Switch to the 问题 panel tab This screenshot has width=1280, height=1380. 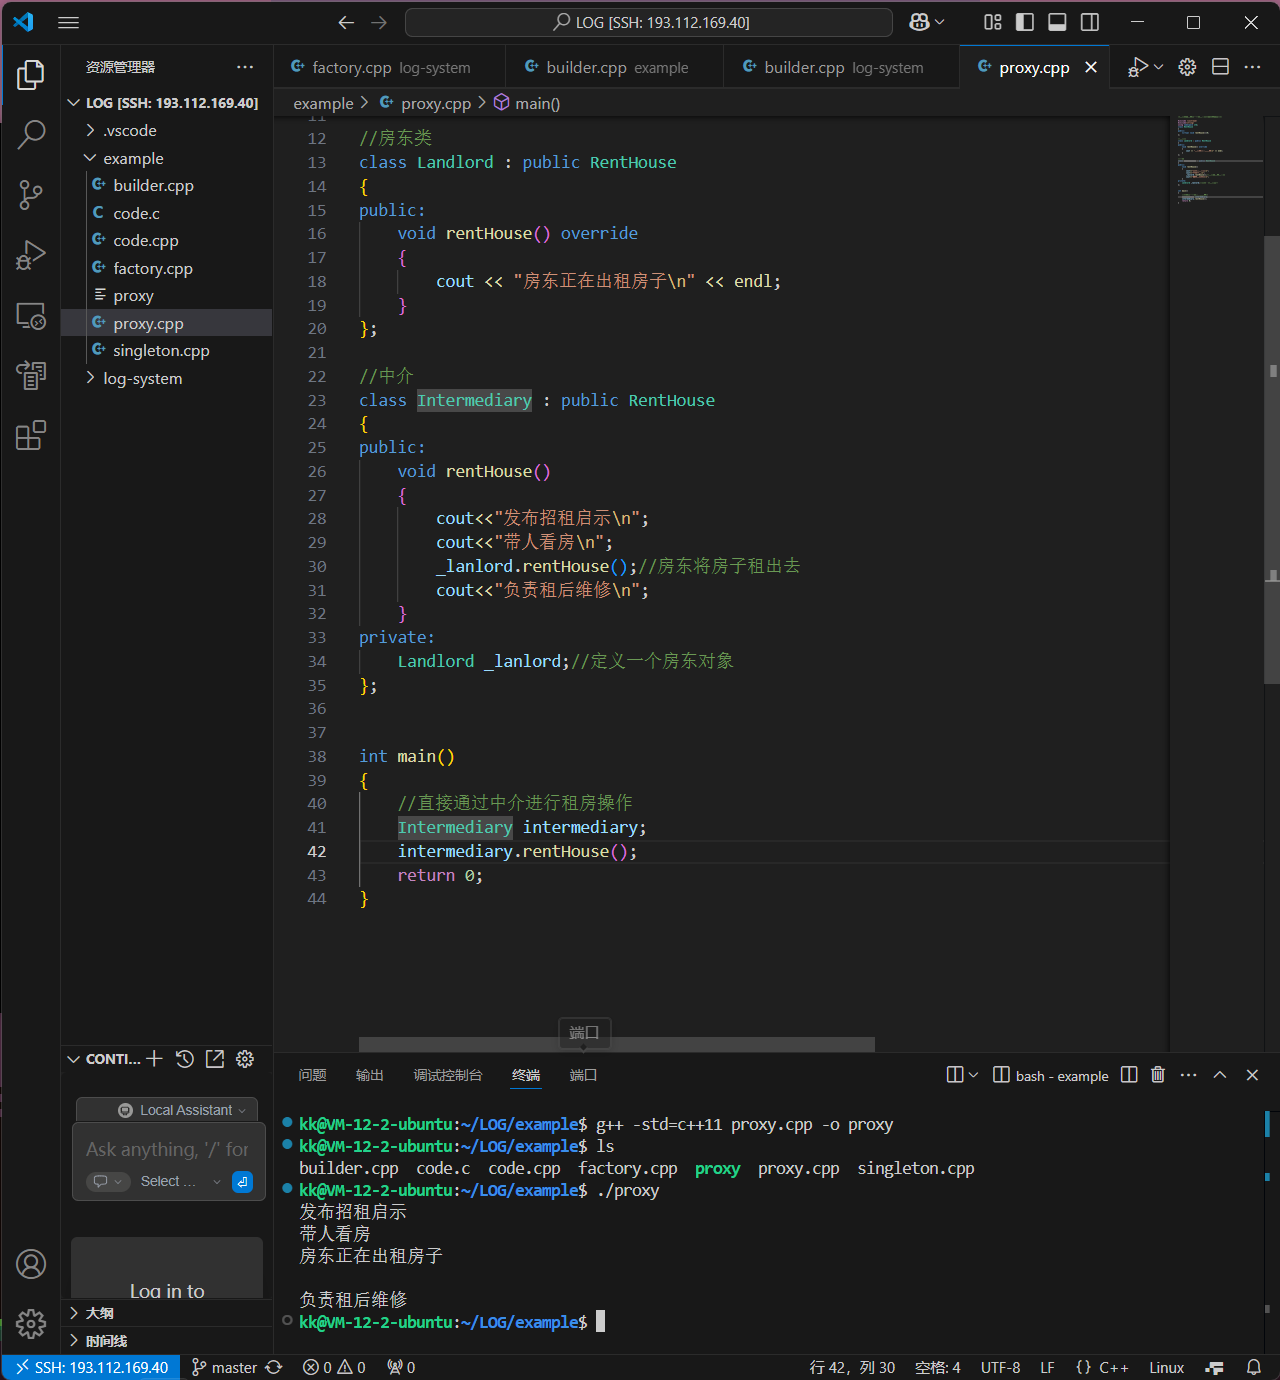(312, 1075)
